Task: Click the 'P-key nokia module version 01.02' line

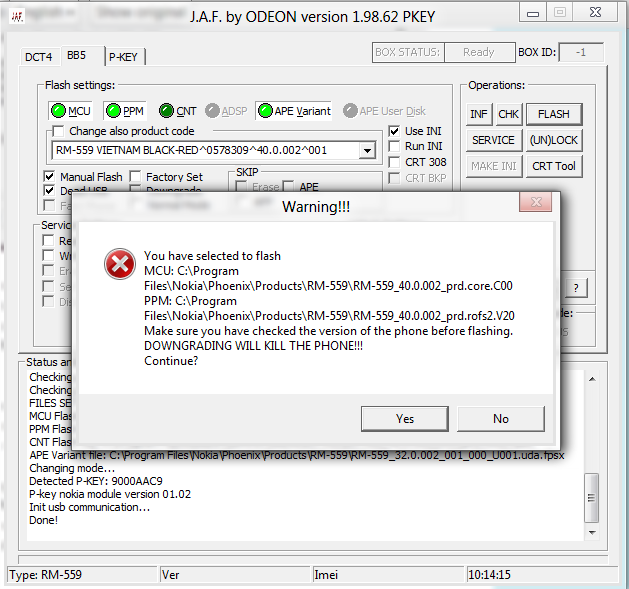Action: 110,494
